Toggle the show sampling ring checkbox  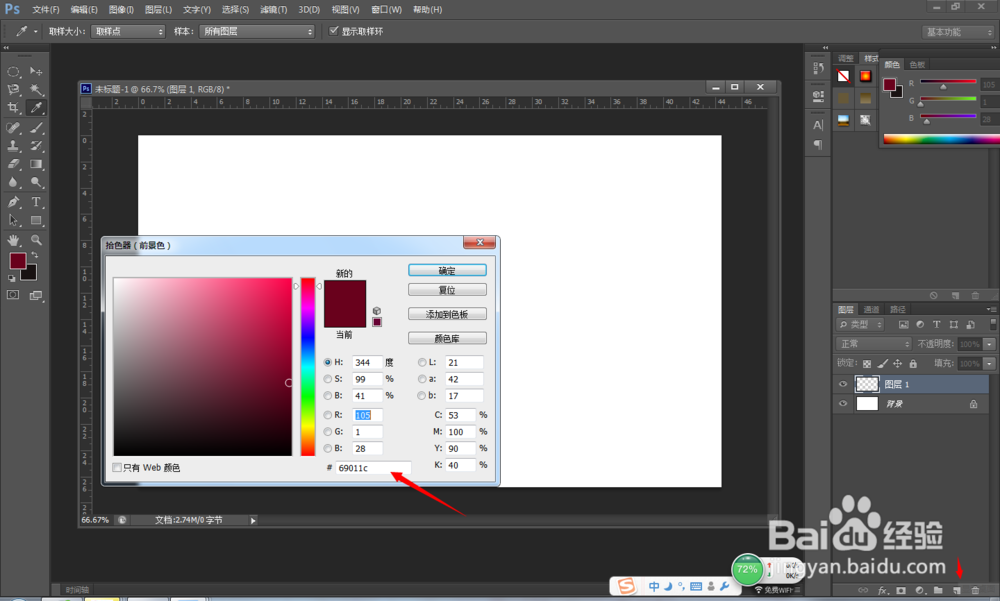334,31
